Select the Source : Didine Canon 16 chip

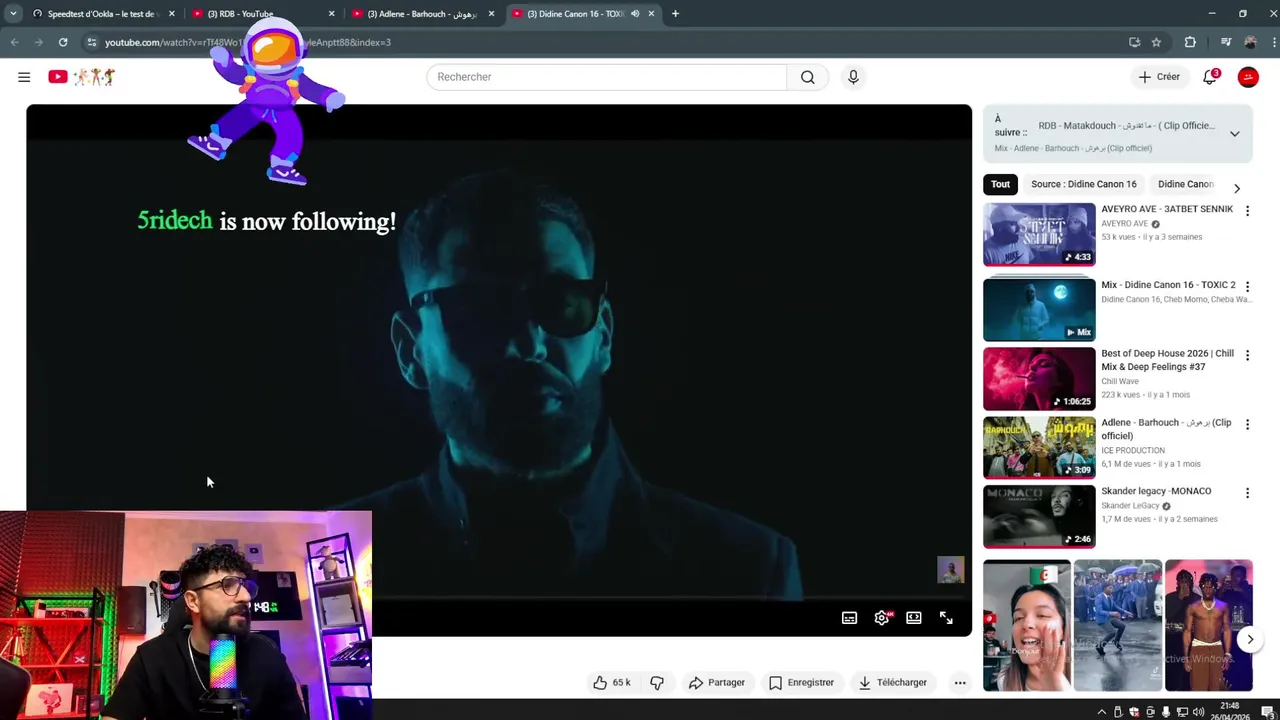point(1083,184)
